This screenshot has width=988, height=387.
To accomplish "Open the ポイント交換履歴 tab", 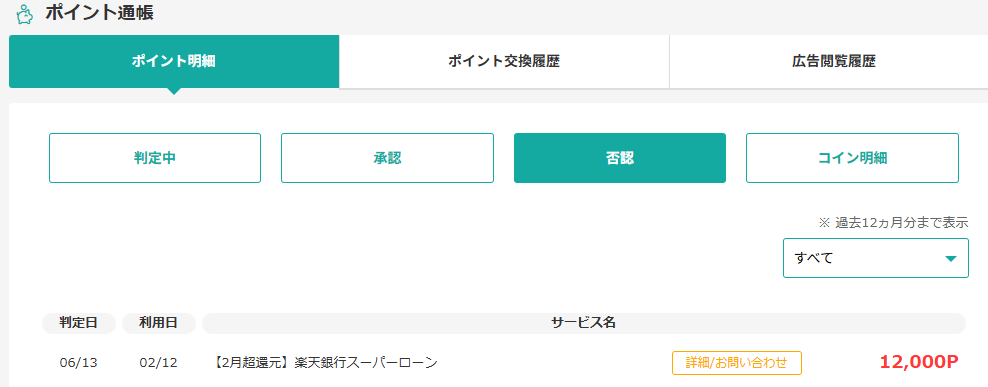I will (504, 62).
